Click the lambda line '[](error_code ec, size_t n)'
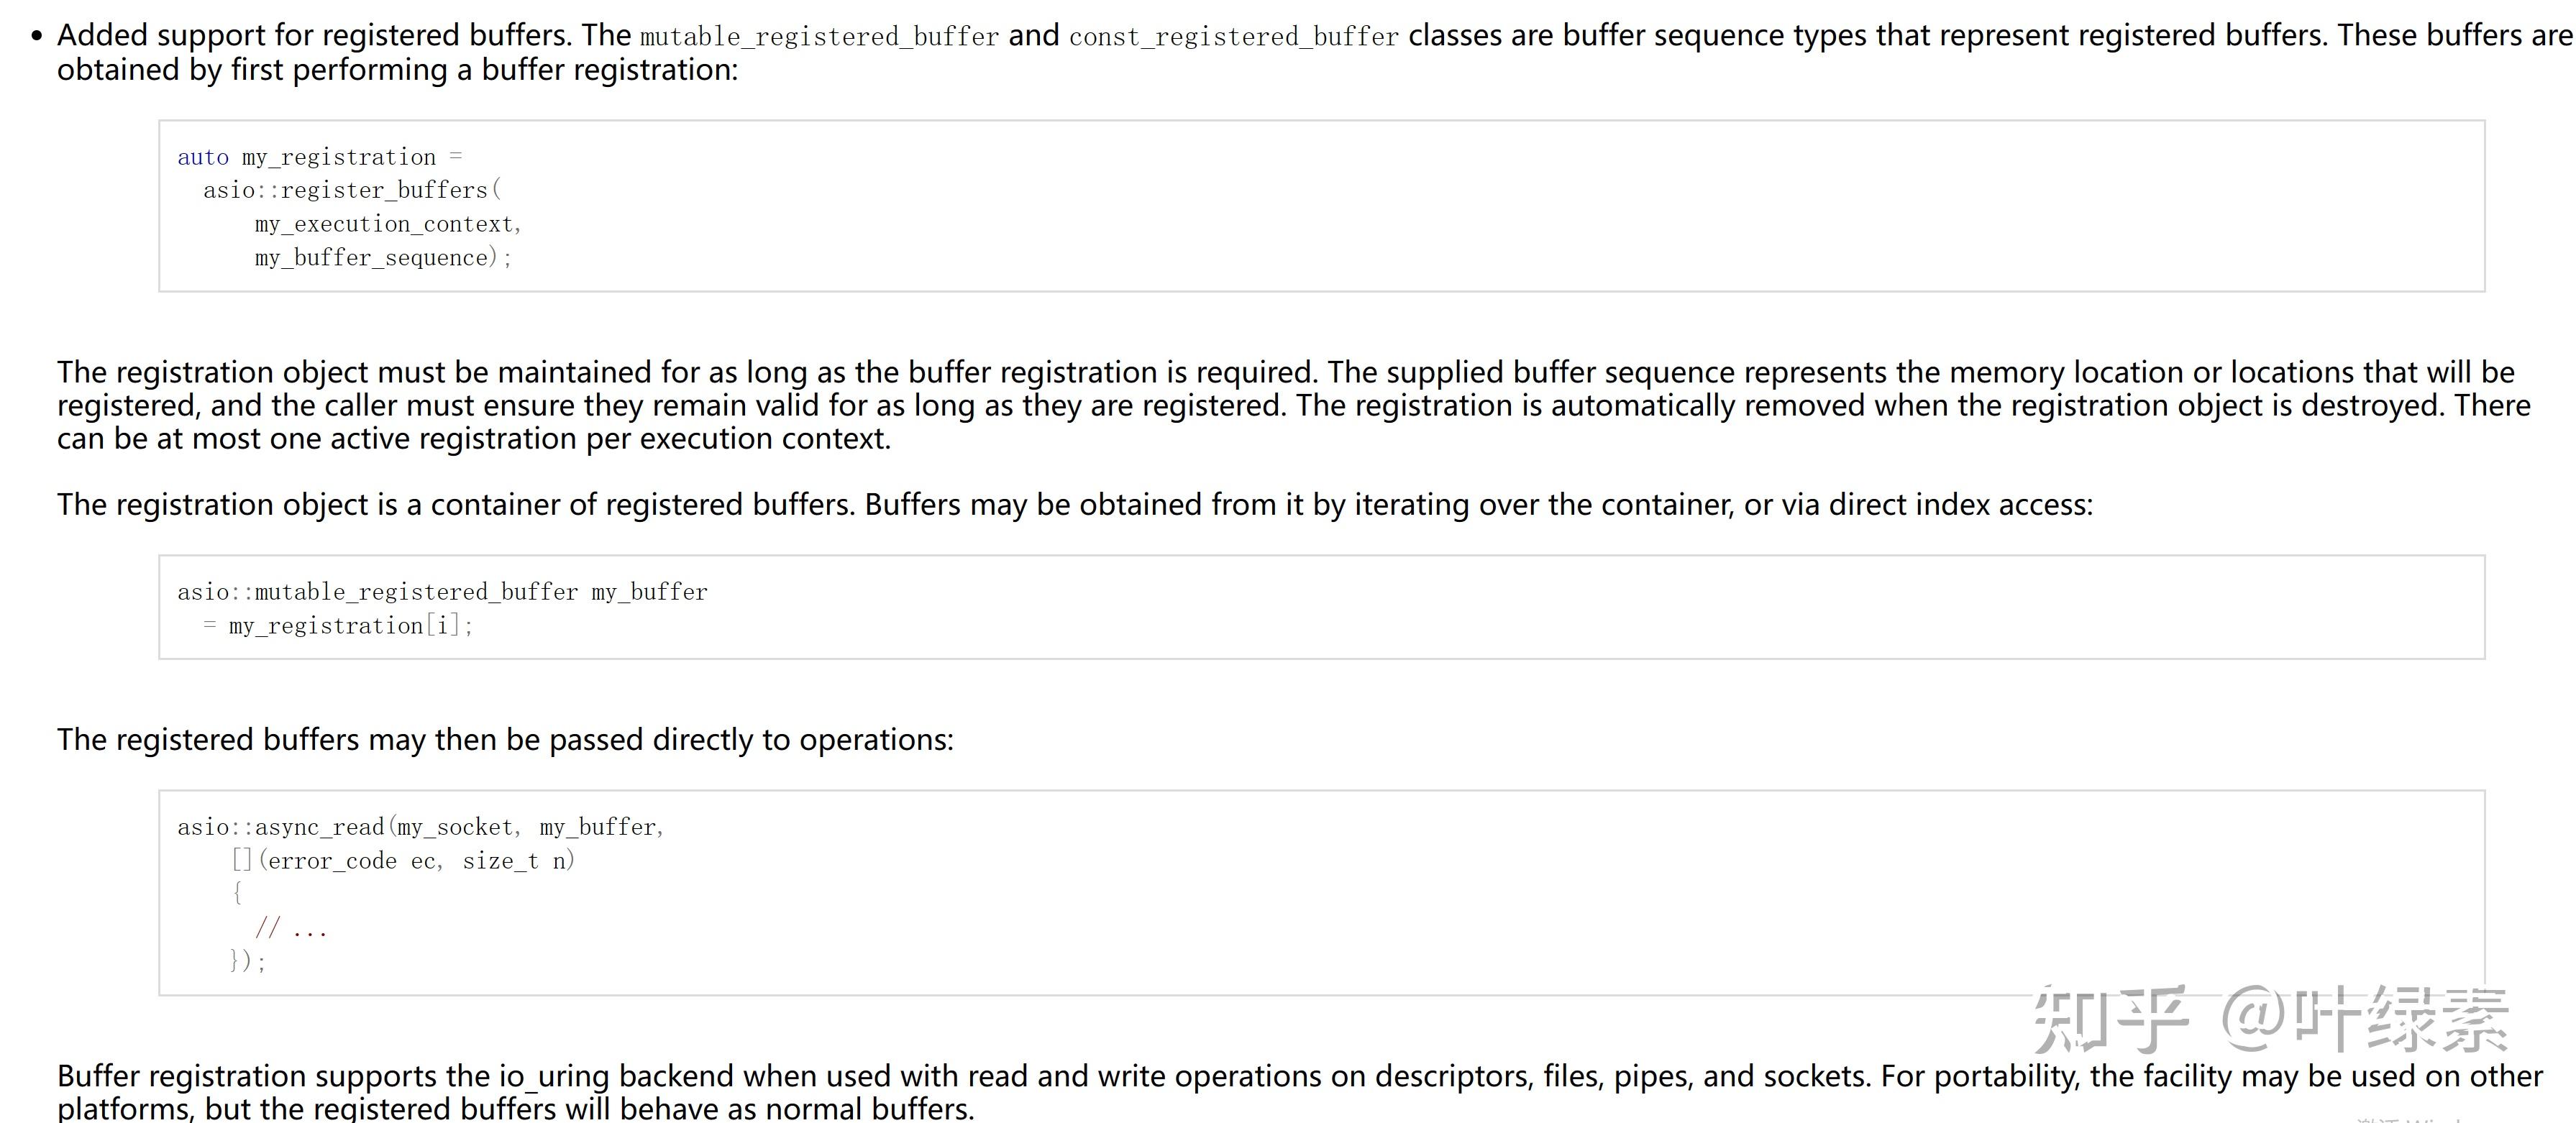This screenshot has width=2576, height=1123. (x=403, y=861)
